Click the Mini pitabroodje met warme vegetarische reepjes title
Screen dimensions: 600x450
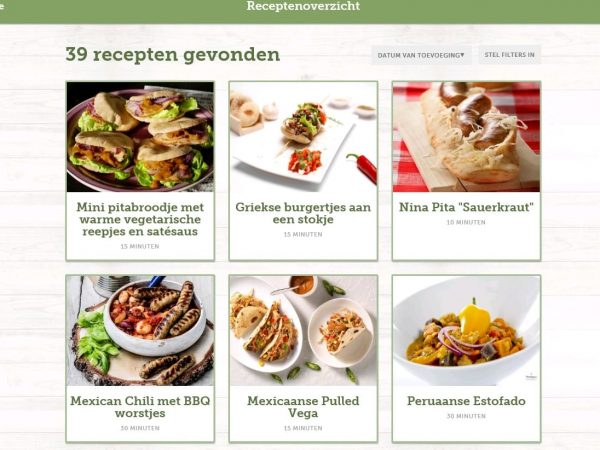point(140,219)
